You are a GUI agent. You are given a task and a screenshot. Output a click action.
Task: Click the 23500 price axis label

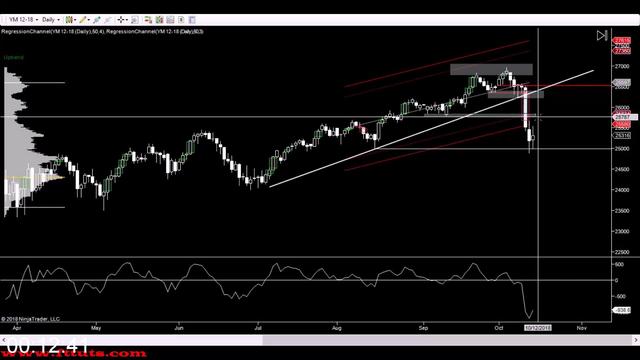[x=622, y=211]
